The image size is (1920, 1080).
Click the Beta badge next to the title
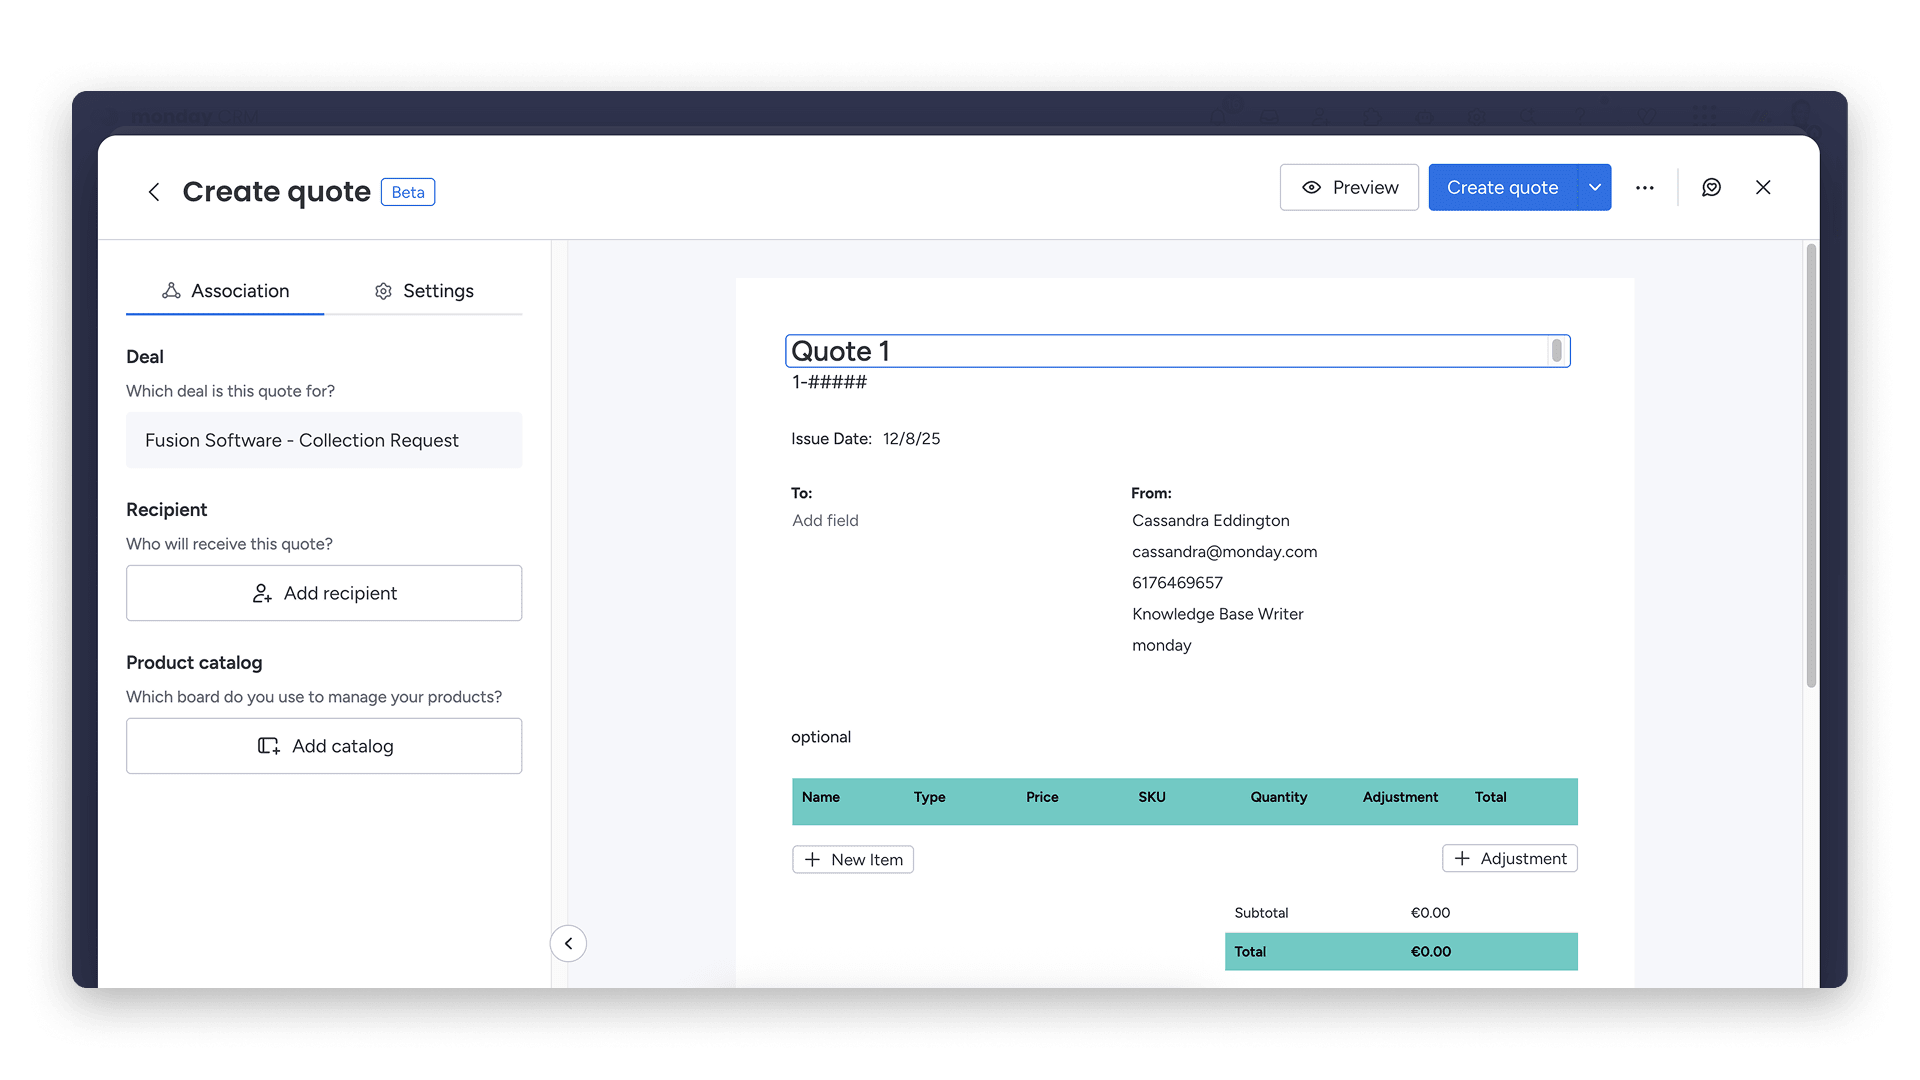408,192
